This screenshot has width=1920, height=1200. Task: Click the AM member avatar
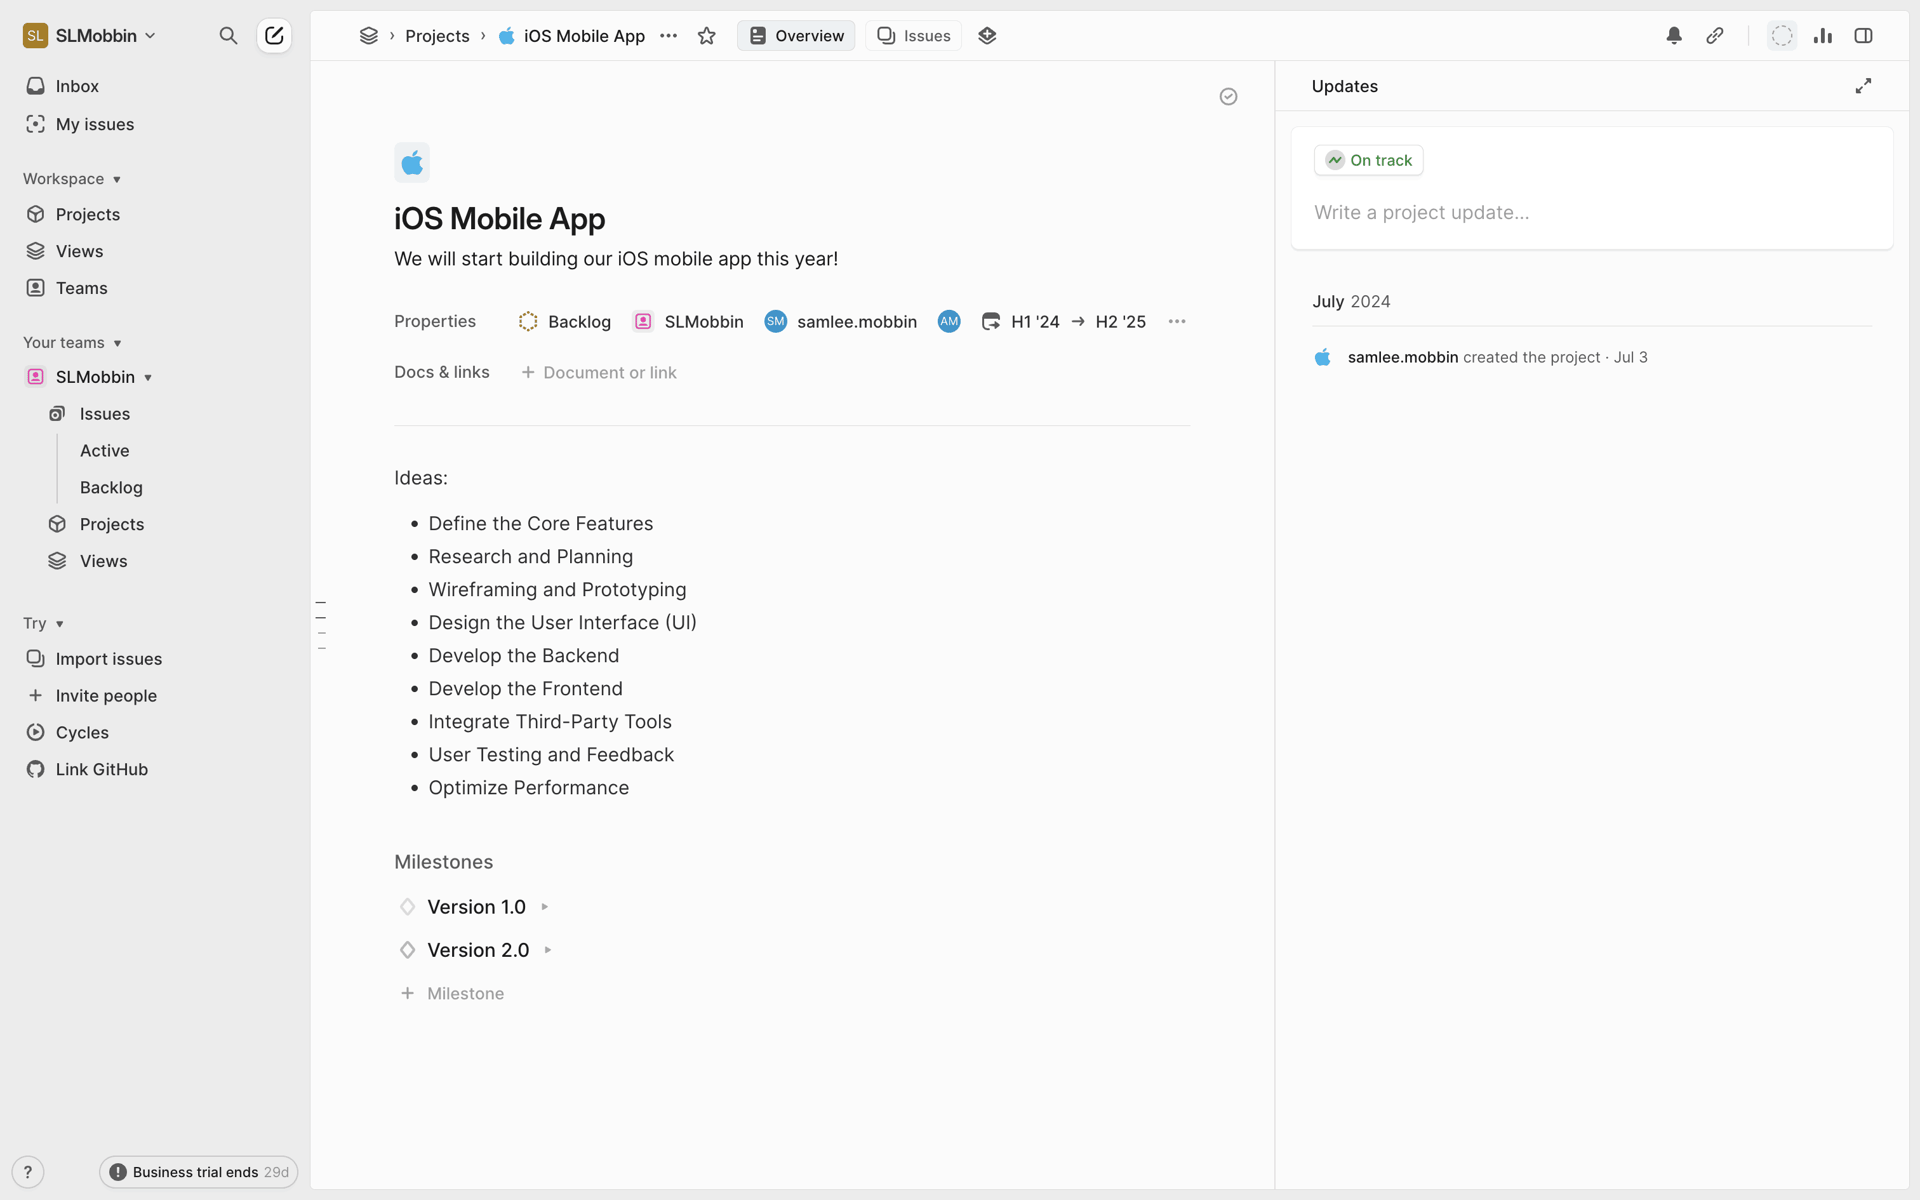(x=949, y=322)
